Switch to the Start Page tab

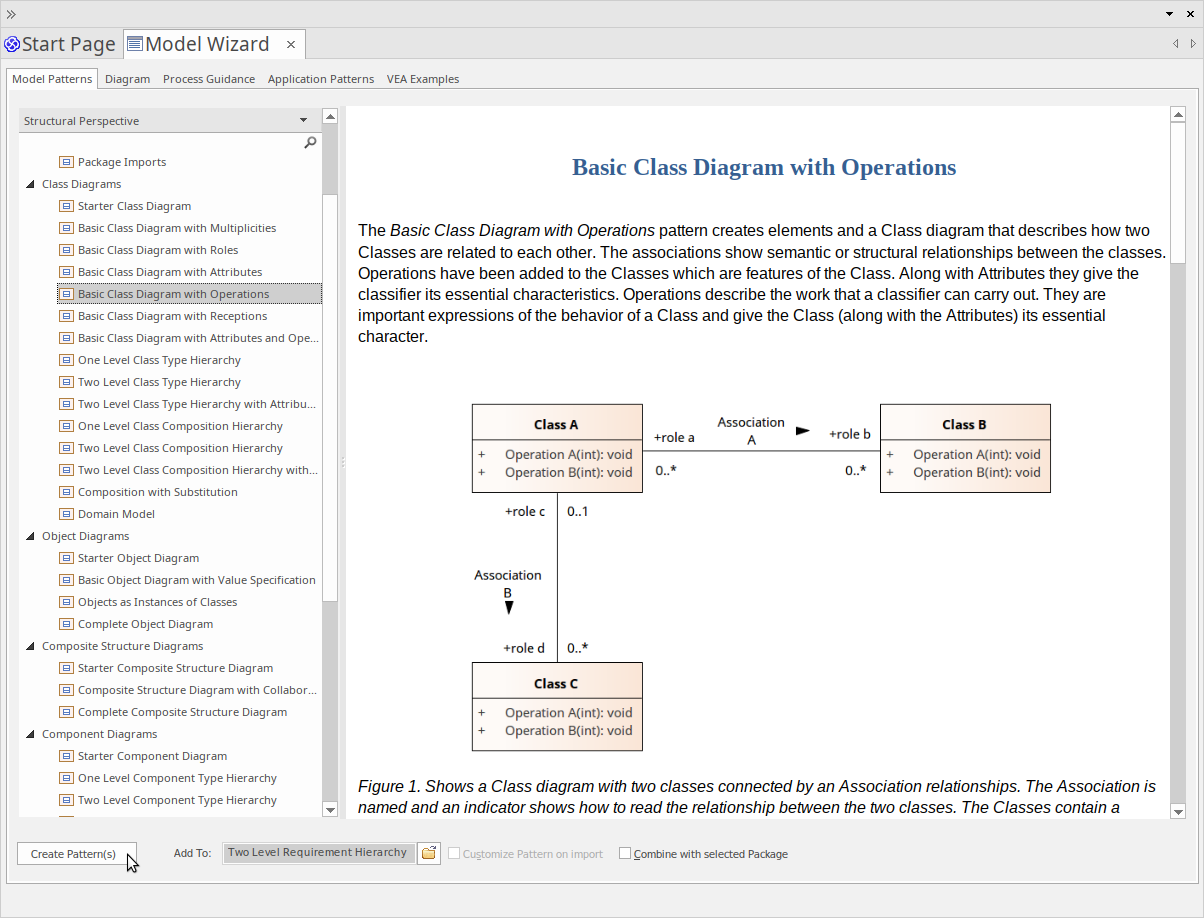pos(60,44)
